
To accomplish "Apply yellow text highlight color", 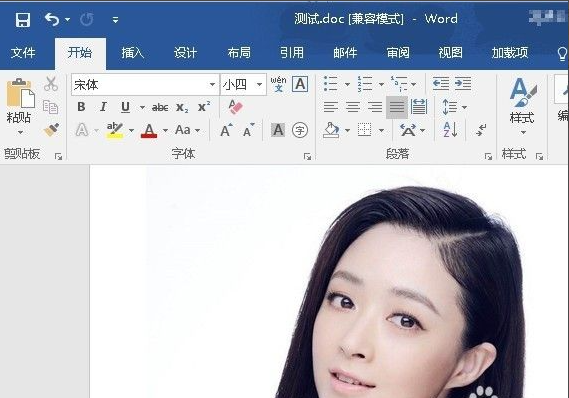I will (x=115, y=130).
